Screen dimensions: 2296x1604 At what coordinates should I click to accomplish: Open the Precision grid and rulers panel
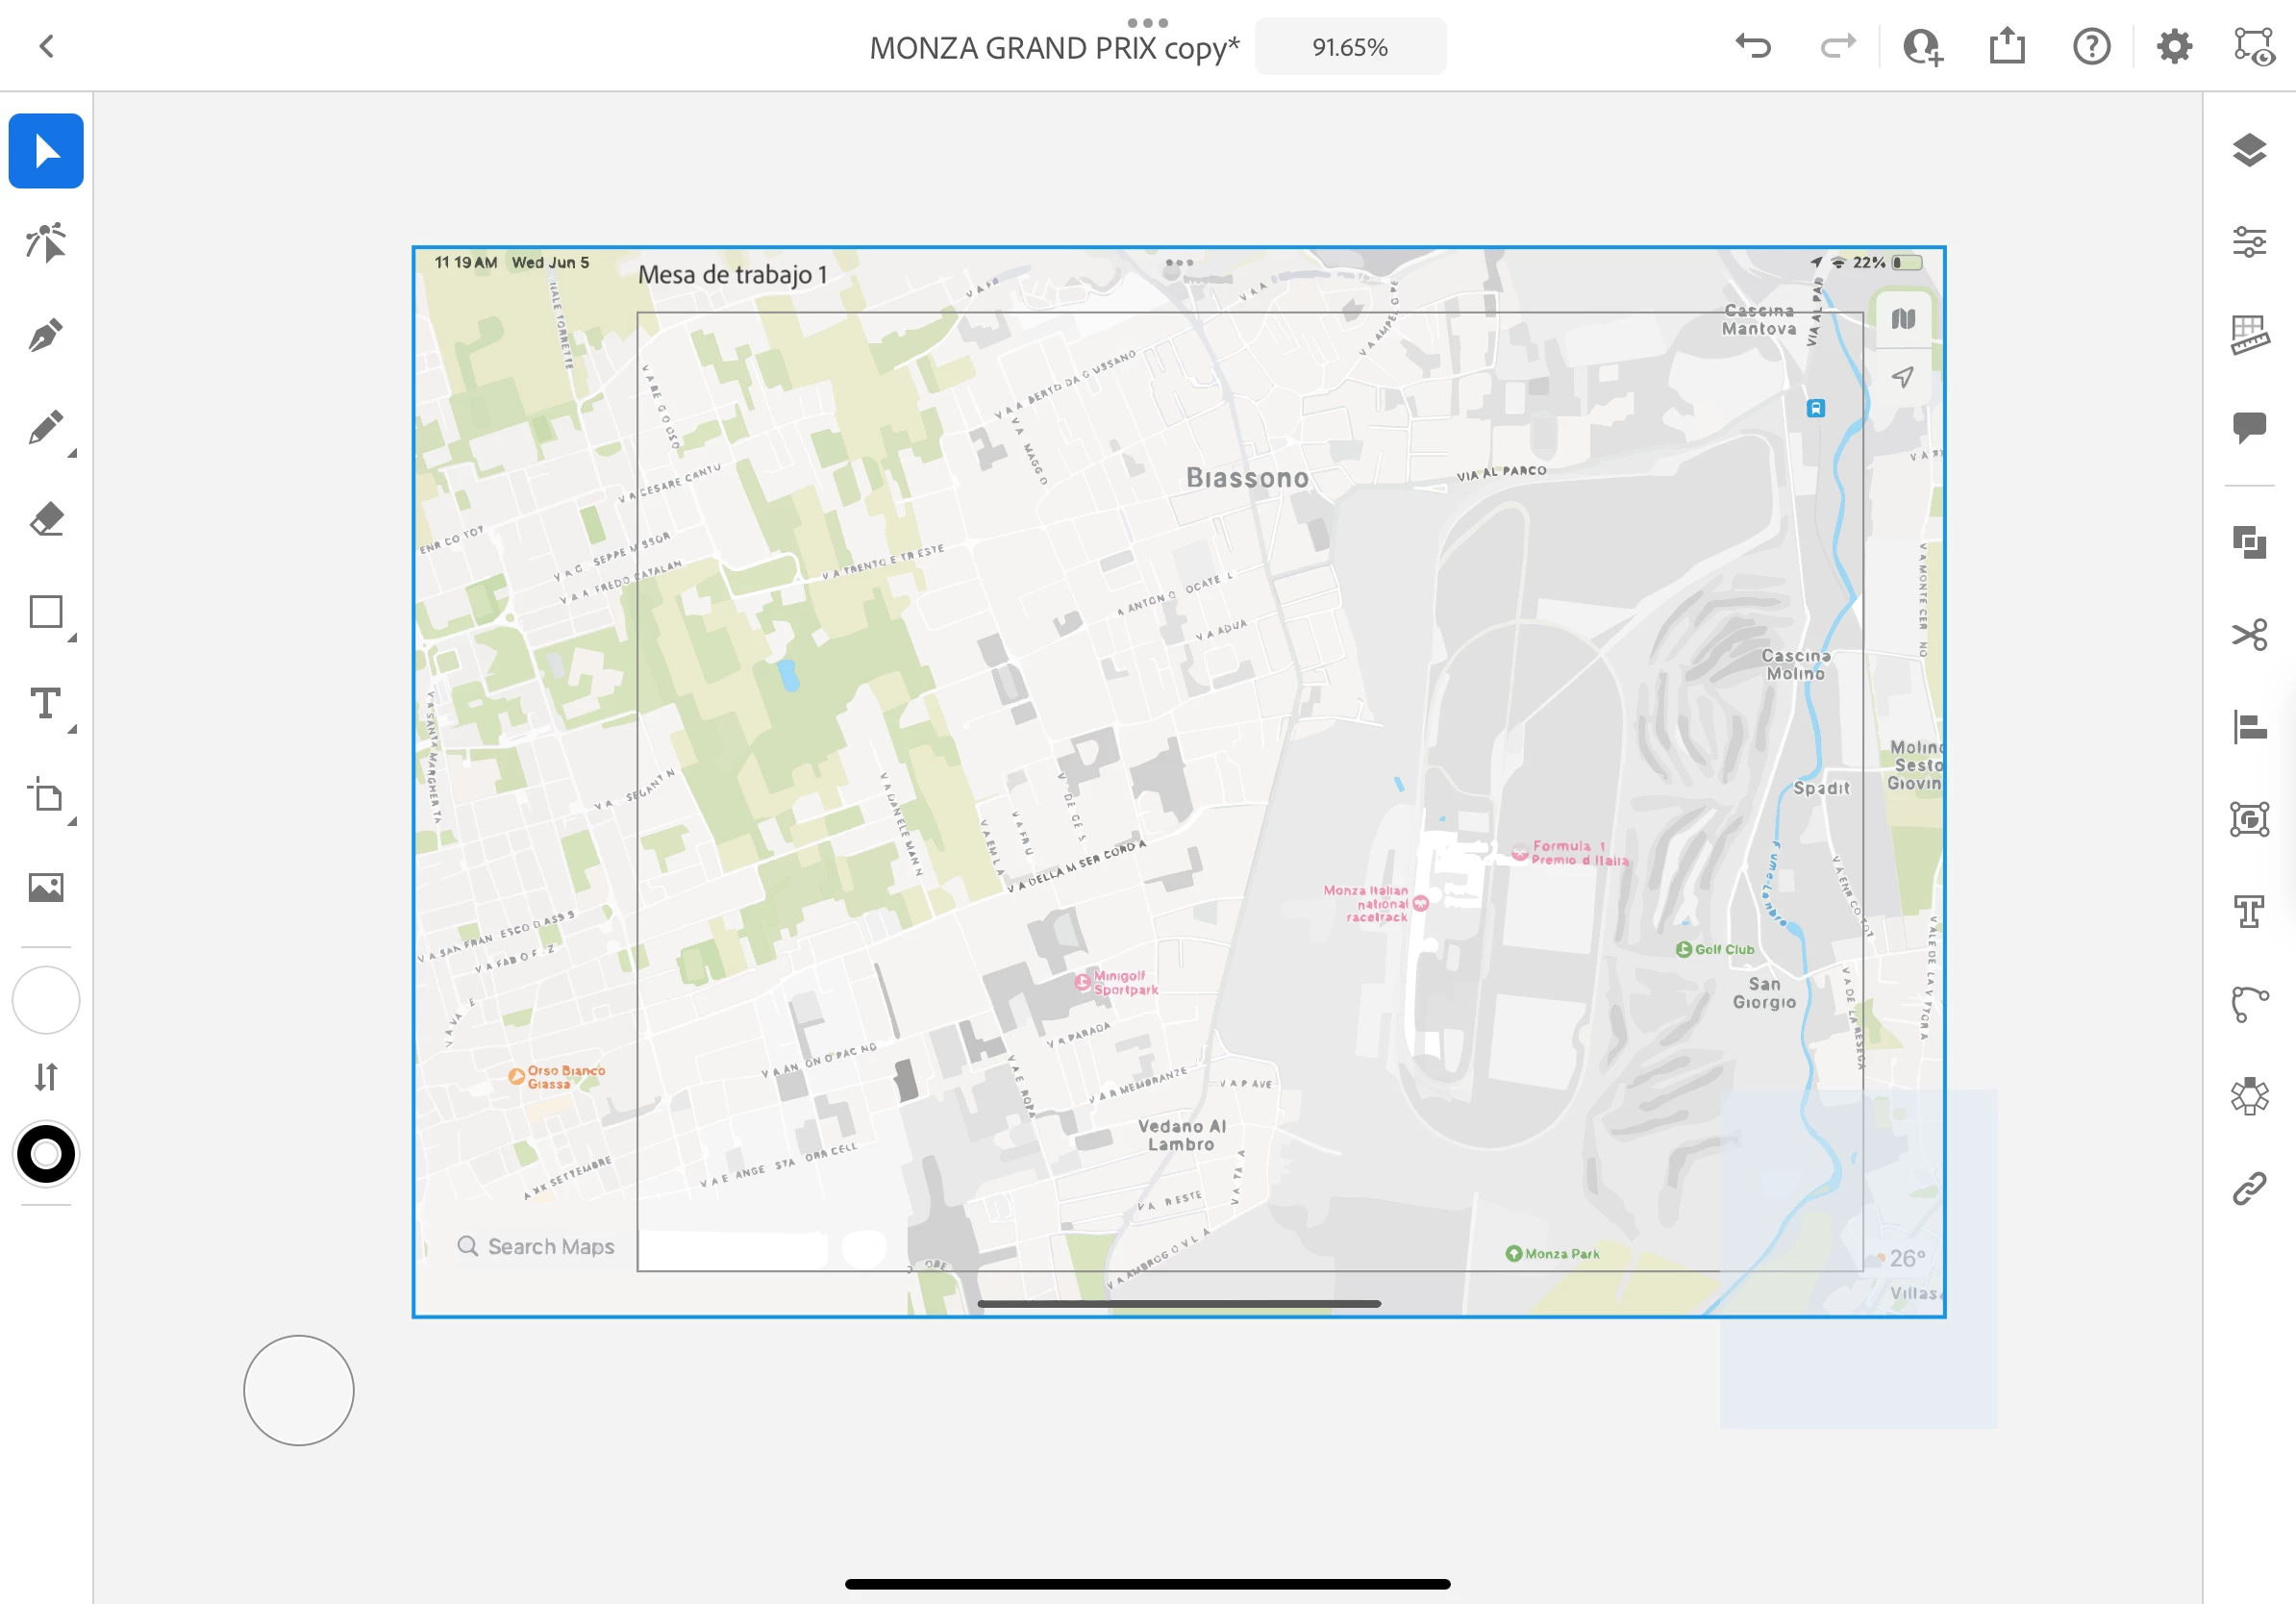point(2249,335)
